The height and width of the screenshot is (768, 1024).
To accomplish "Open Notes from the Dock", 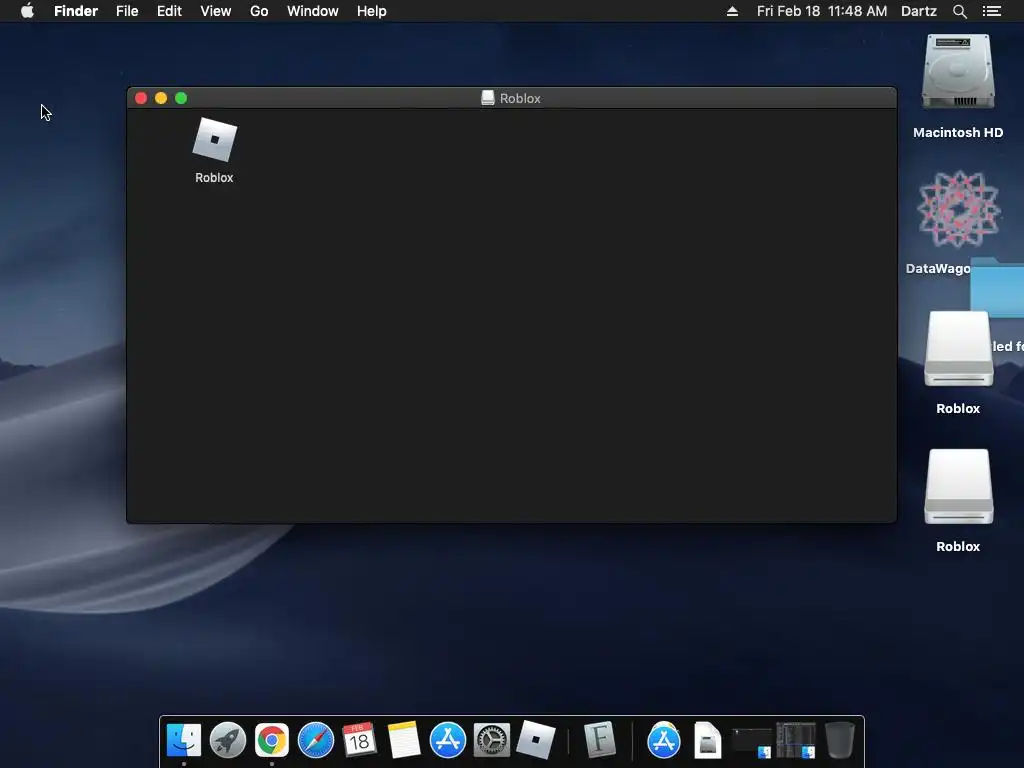I will pos(404,740).
